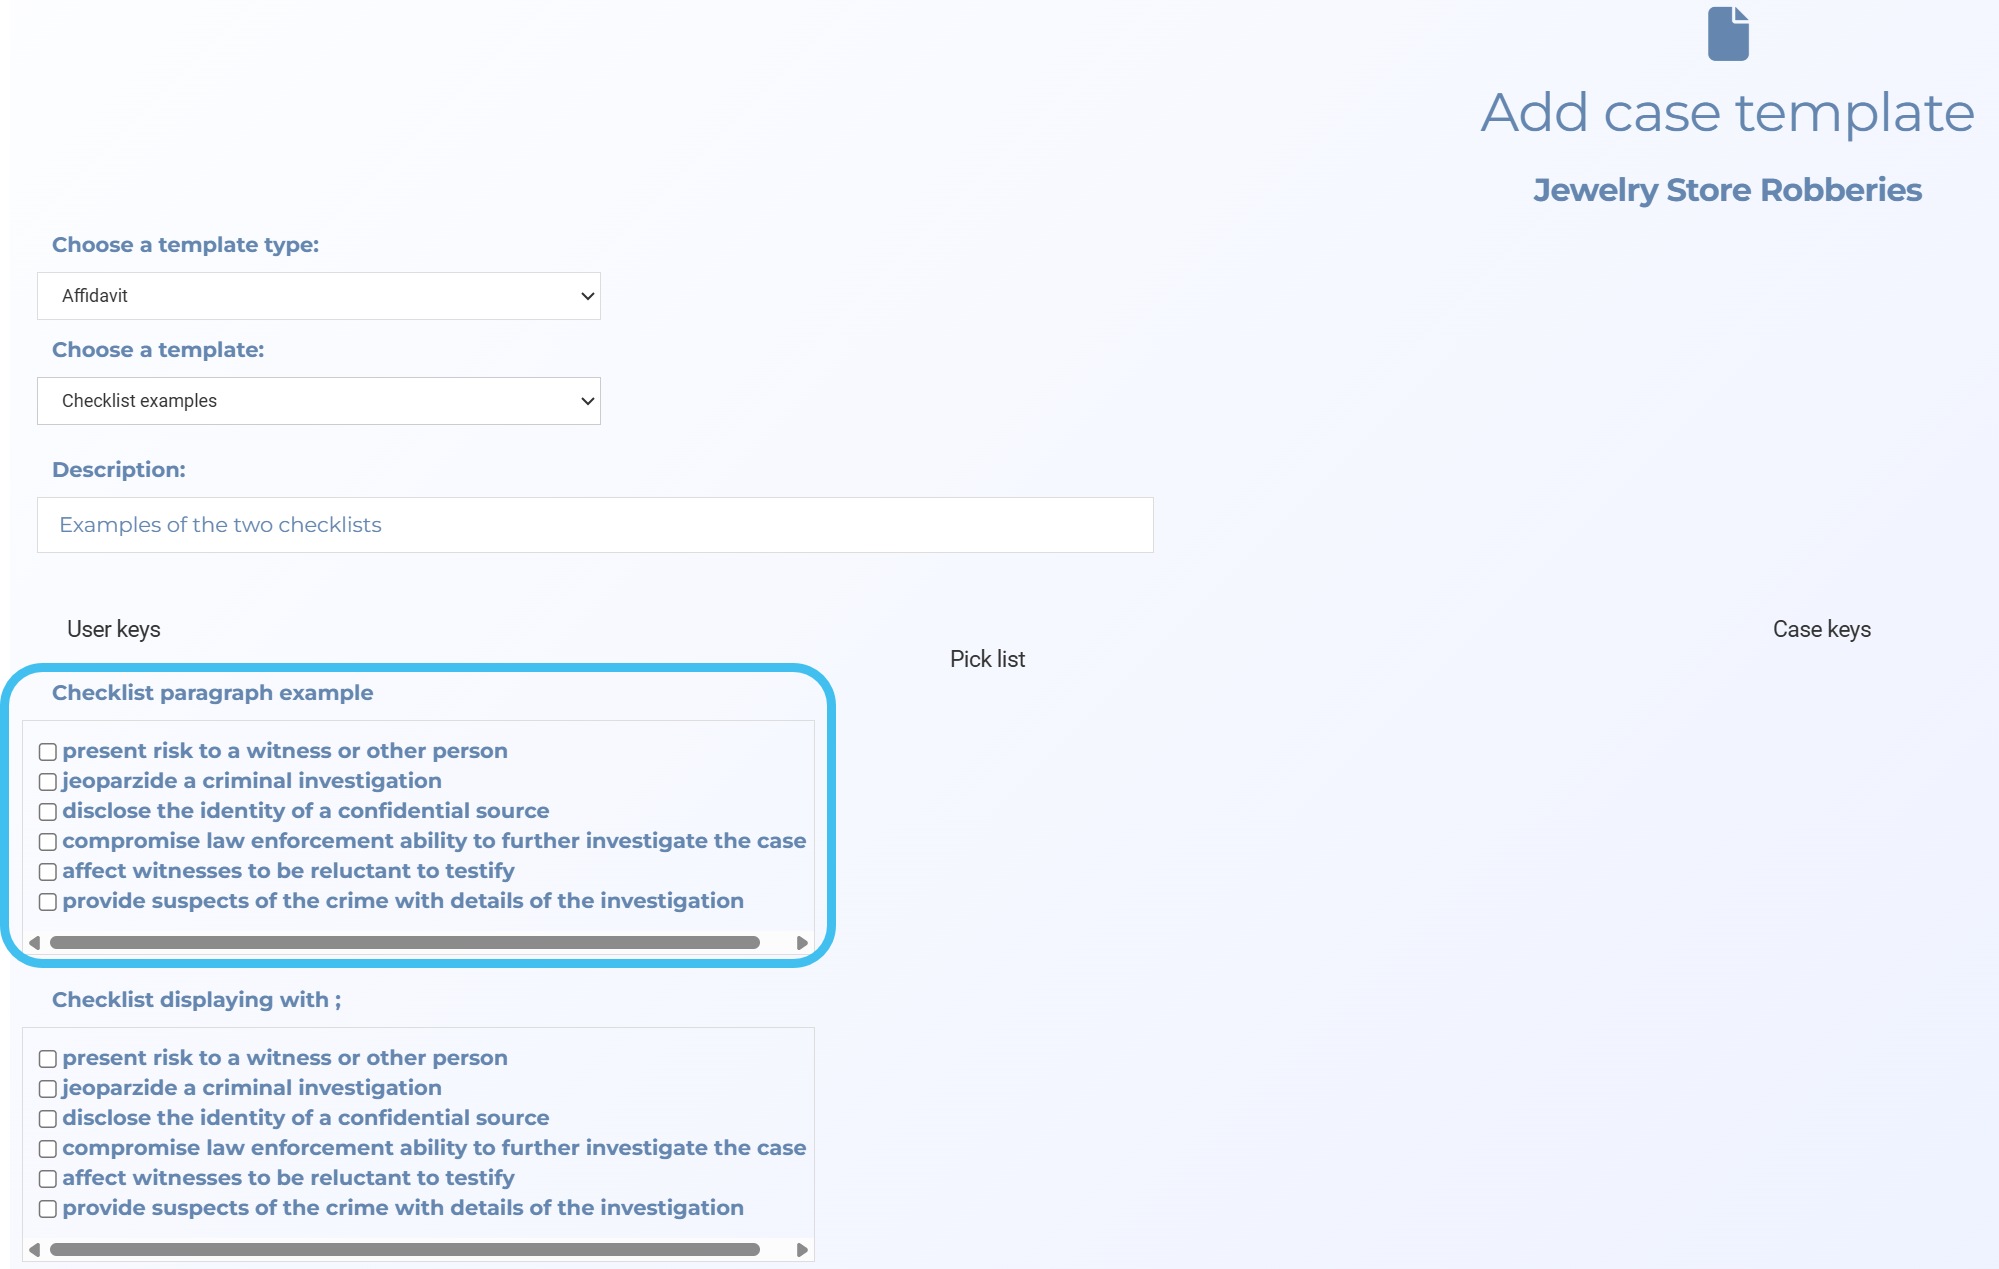Open the template type dropdown showing Affidavit

318,296
